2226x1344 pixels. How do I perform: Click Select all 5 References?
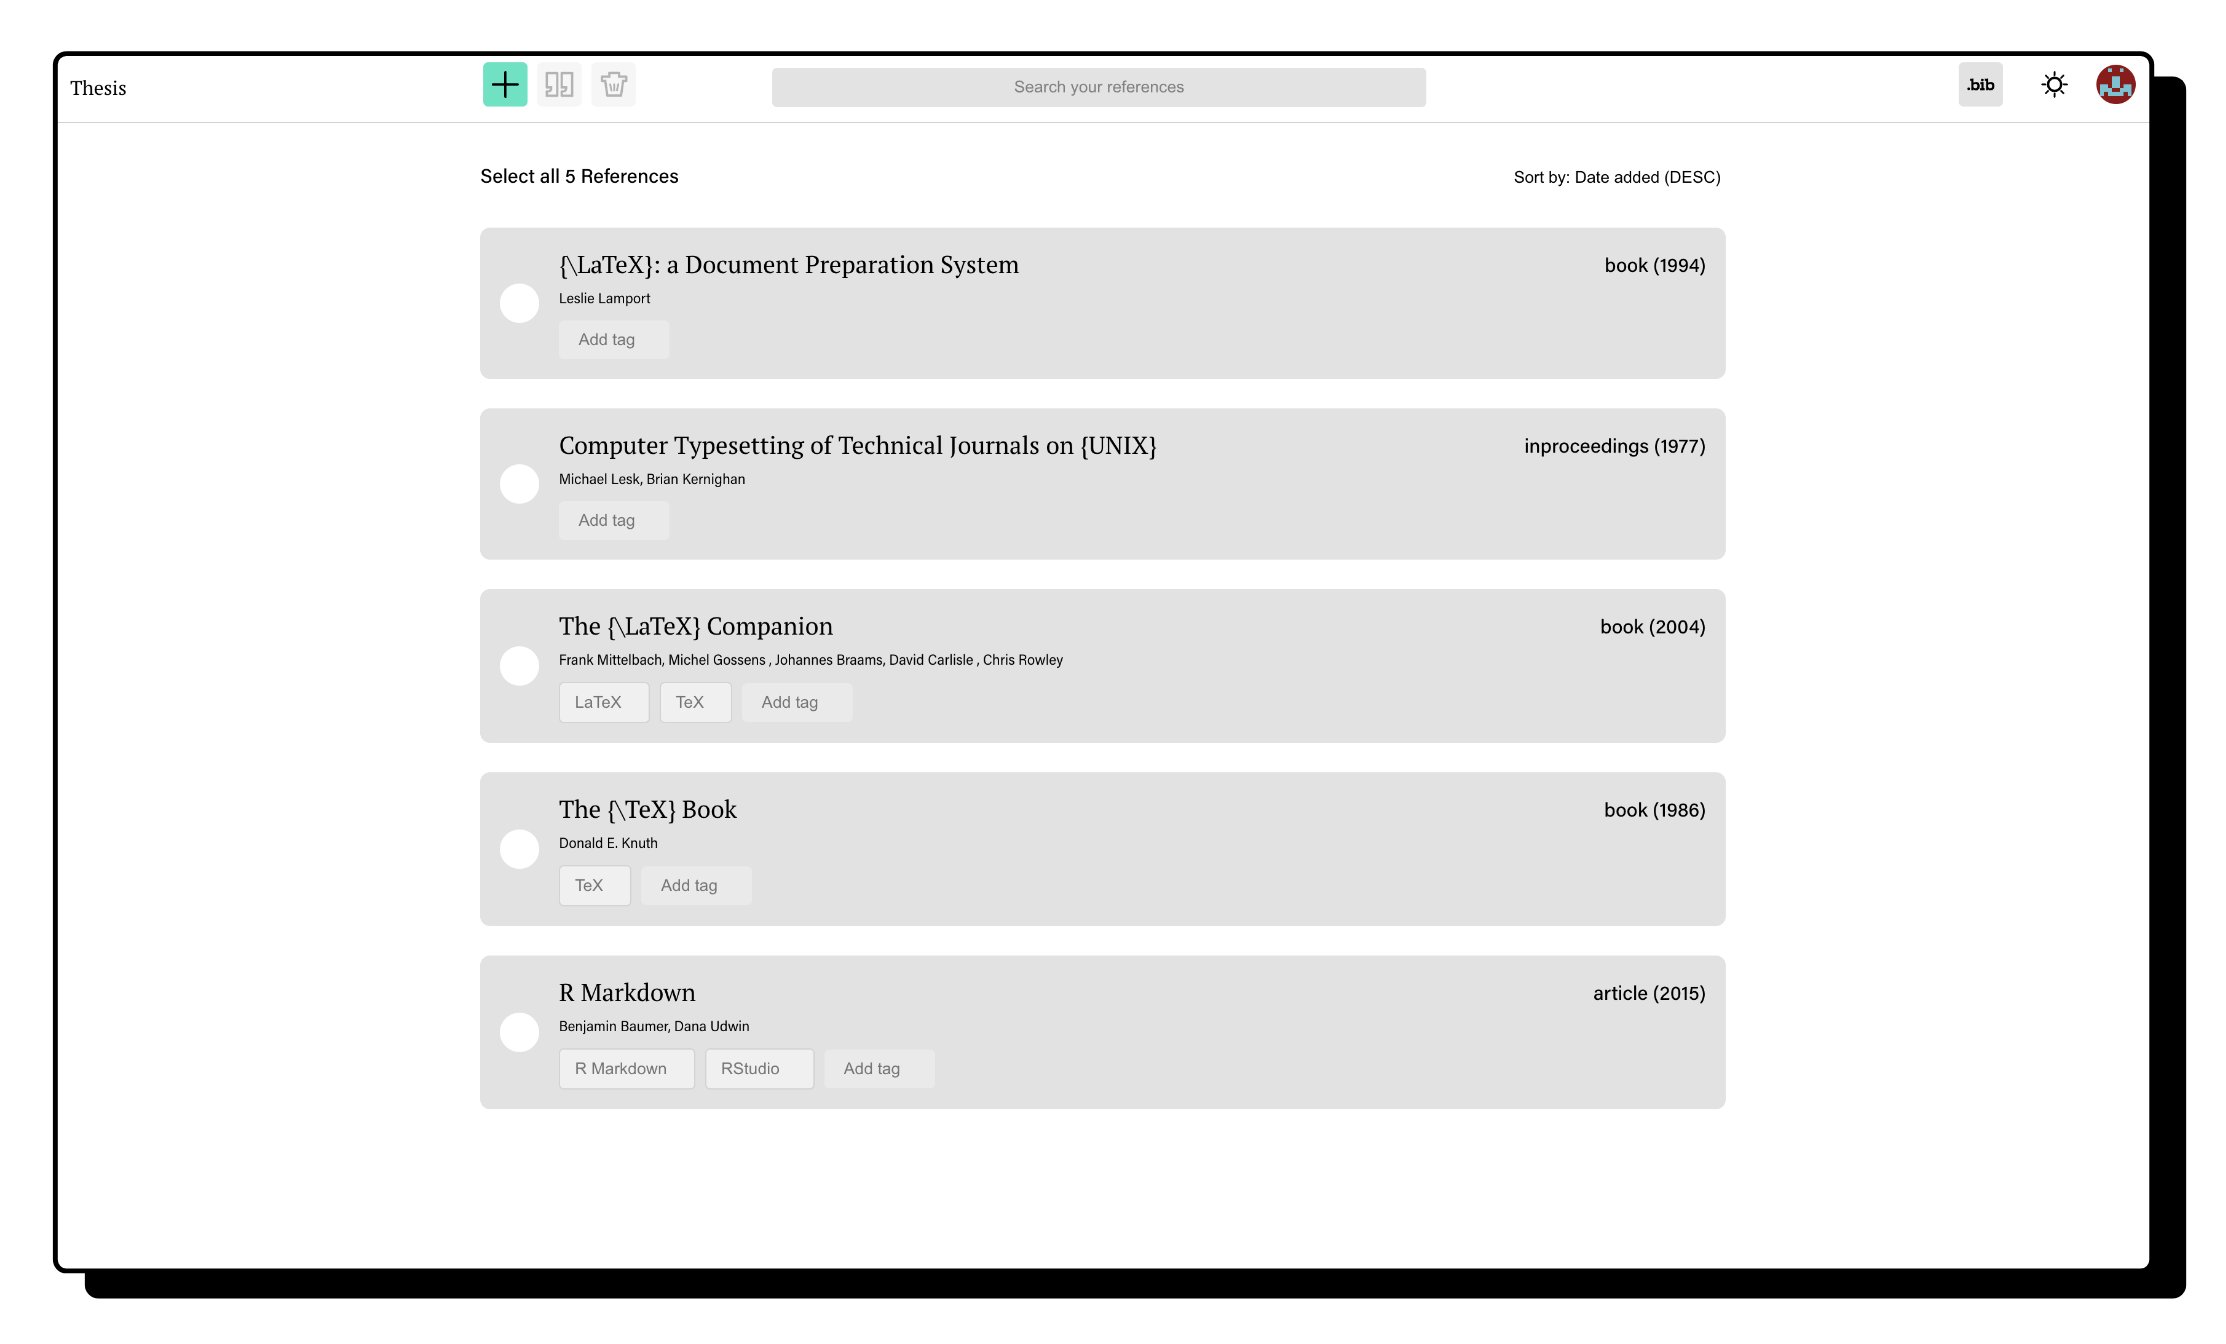579,177
